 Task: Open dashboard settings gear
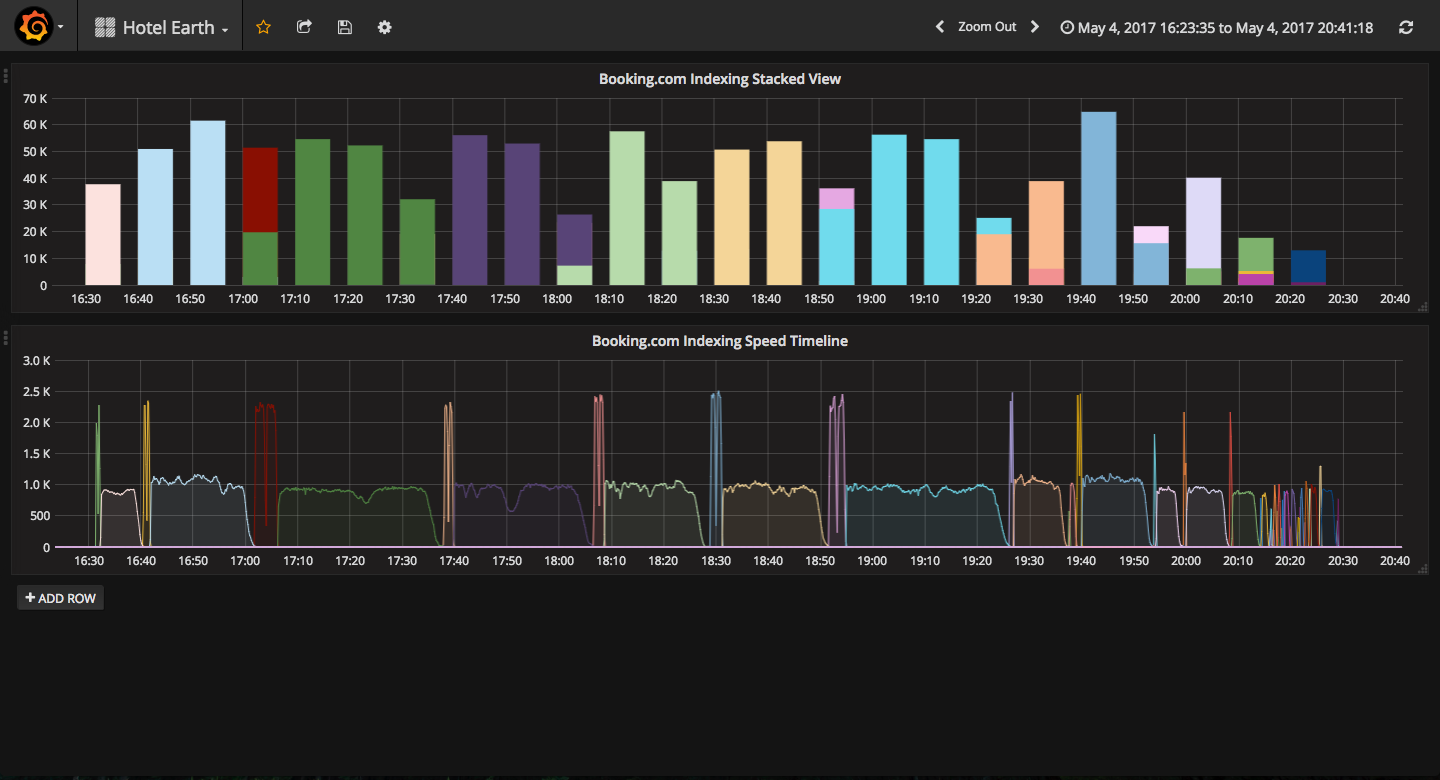[385, 28]
